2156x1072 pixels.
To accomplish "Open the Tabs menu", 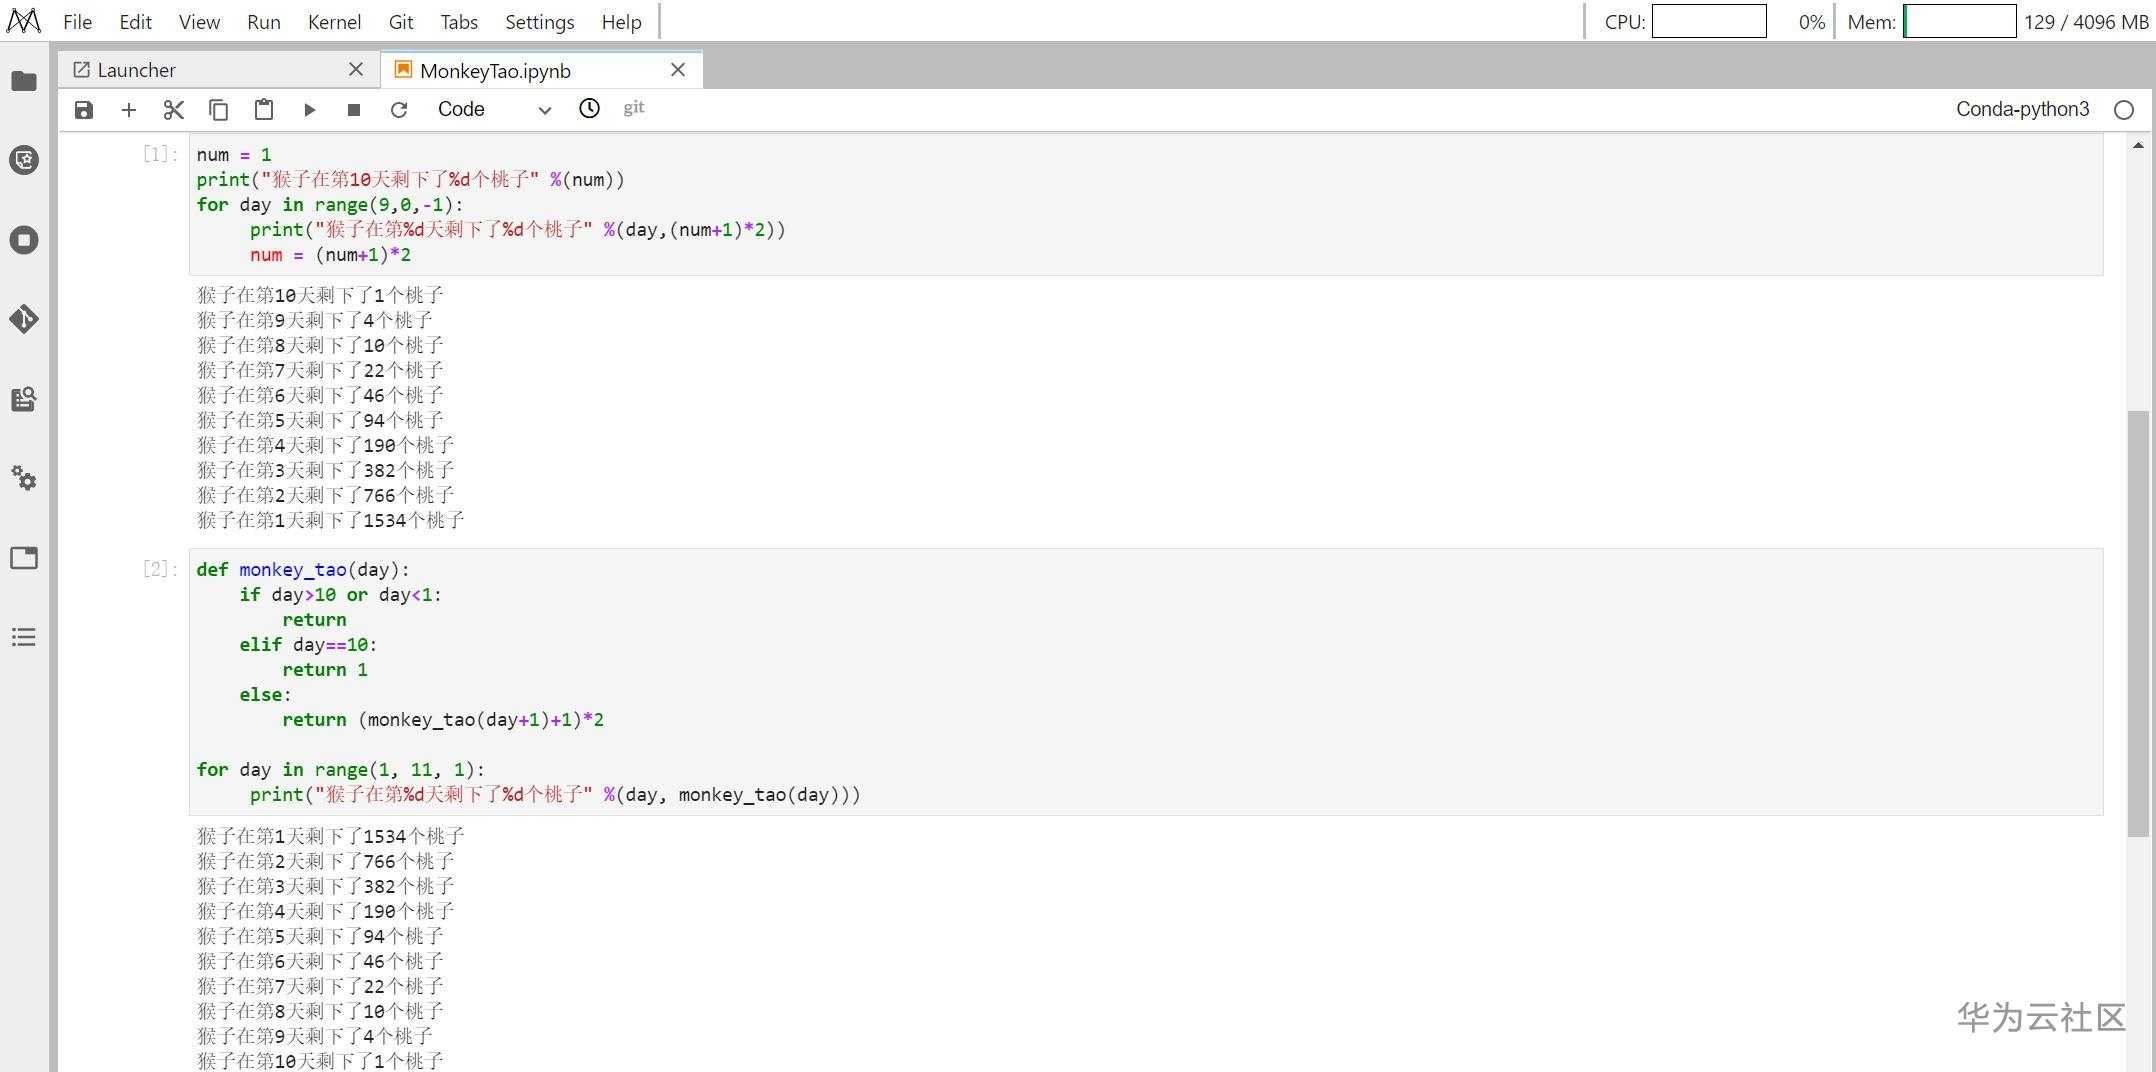I will (x=459, y=22).
